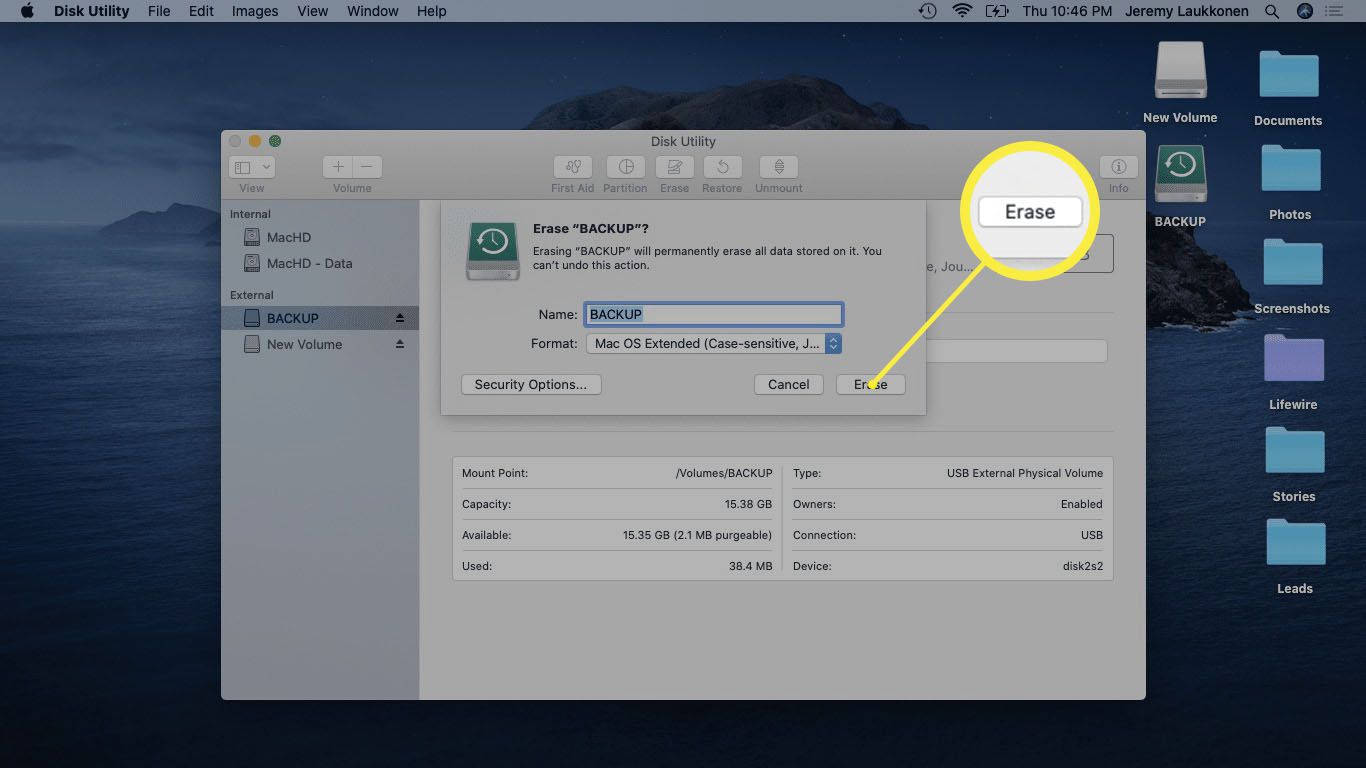The height and width of the screenshot is (768, 1366).
Task: Select BACKUP volume in the sidebar
Action: click(319, 318)
